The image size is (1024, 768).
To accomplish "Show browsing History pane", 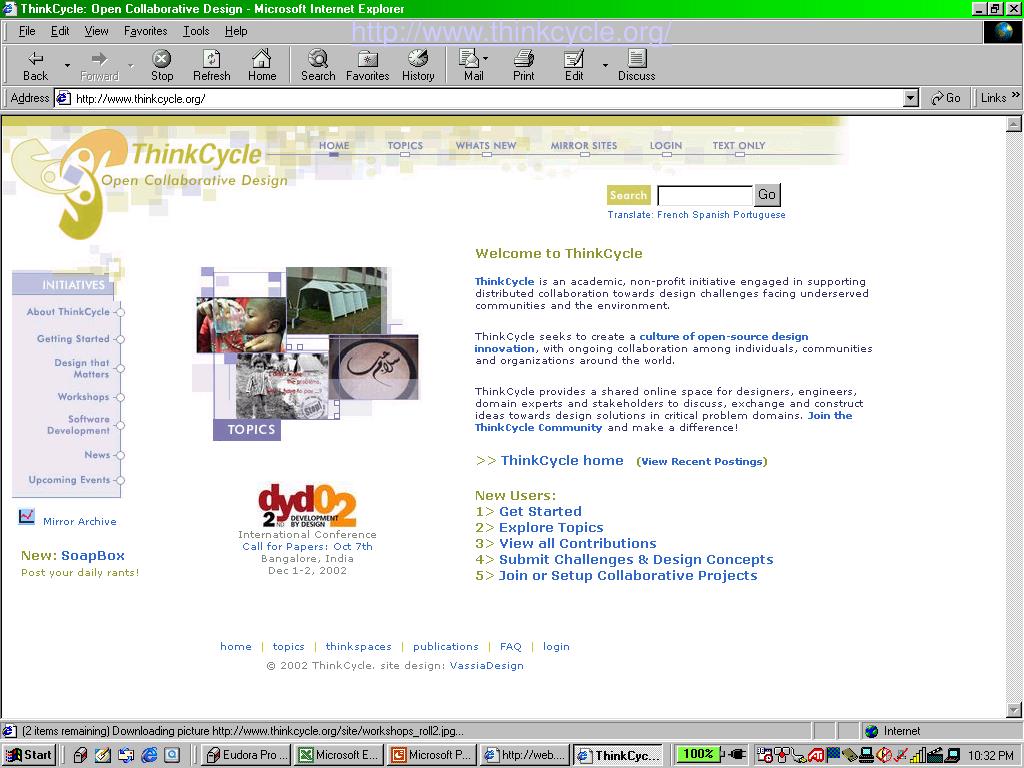I will coord(418,65).
